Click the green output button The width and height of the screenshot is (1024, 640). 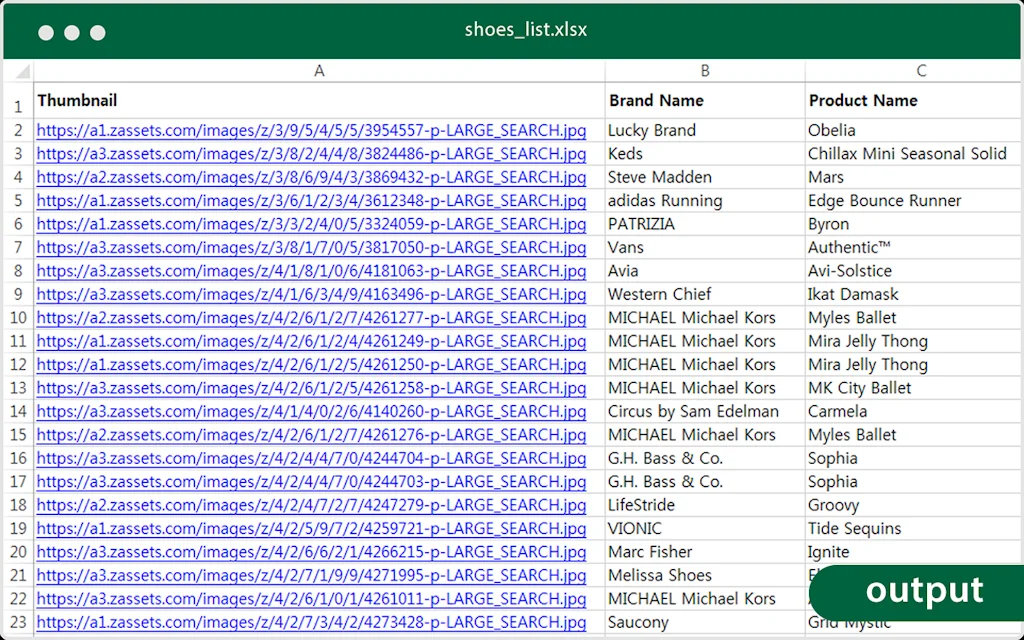(x=925, y=591)
